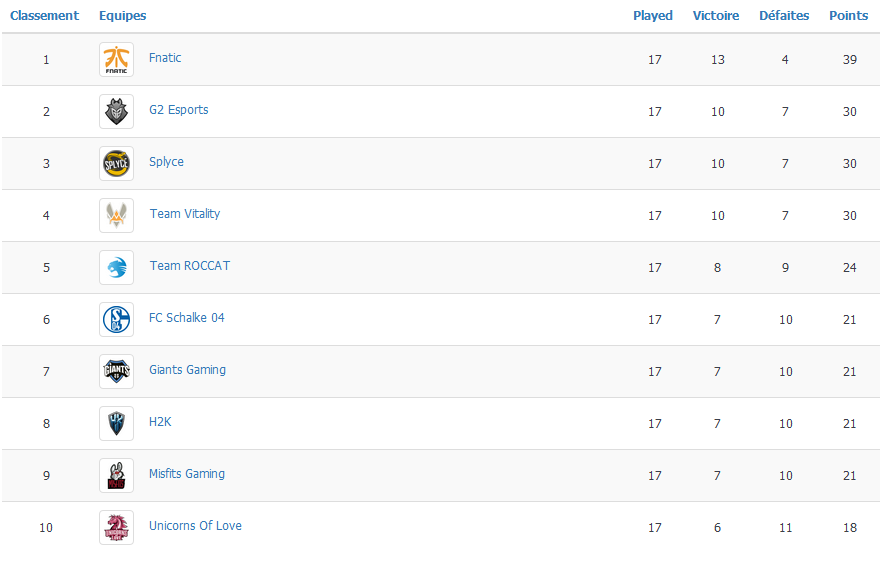Select the FC Schalke 04 logo

point(116,320)
